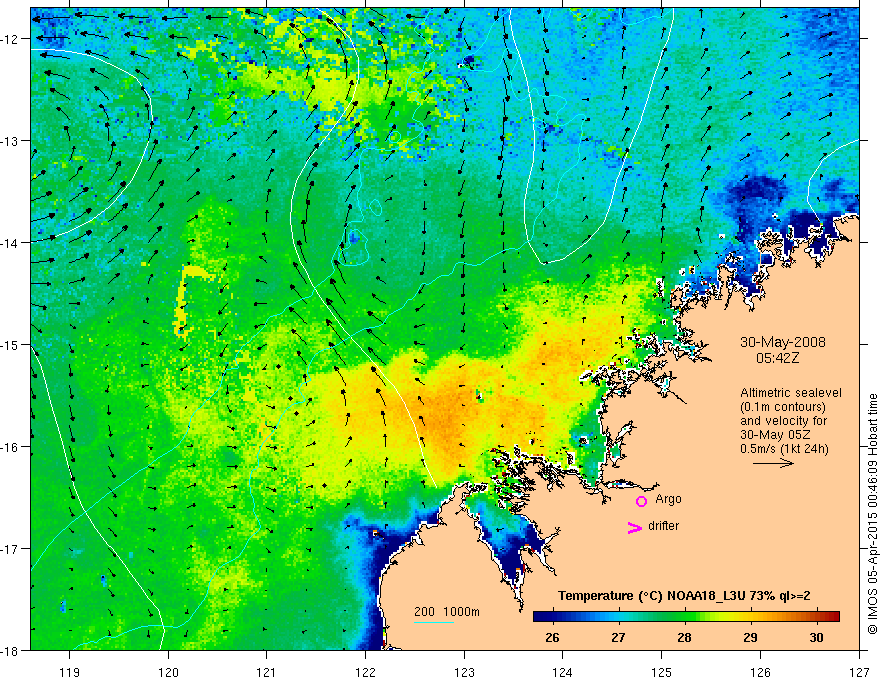Viewport: 880px width, 680px height.
Task: Click the longitude axis label '123'
Action: pyautogui.click(x=464, y=672)
